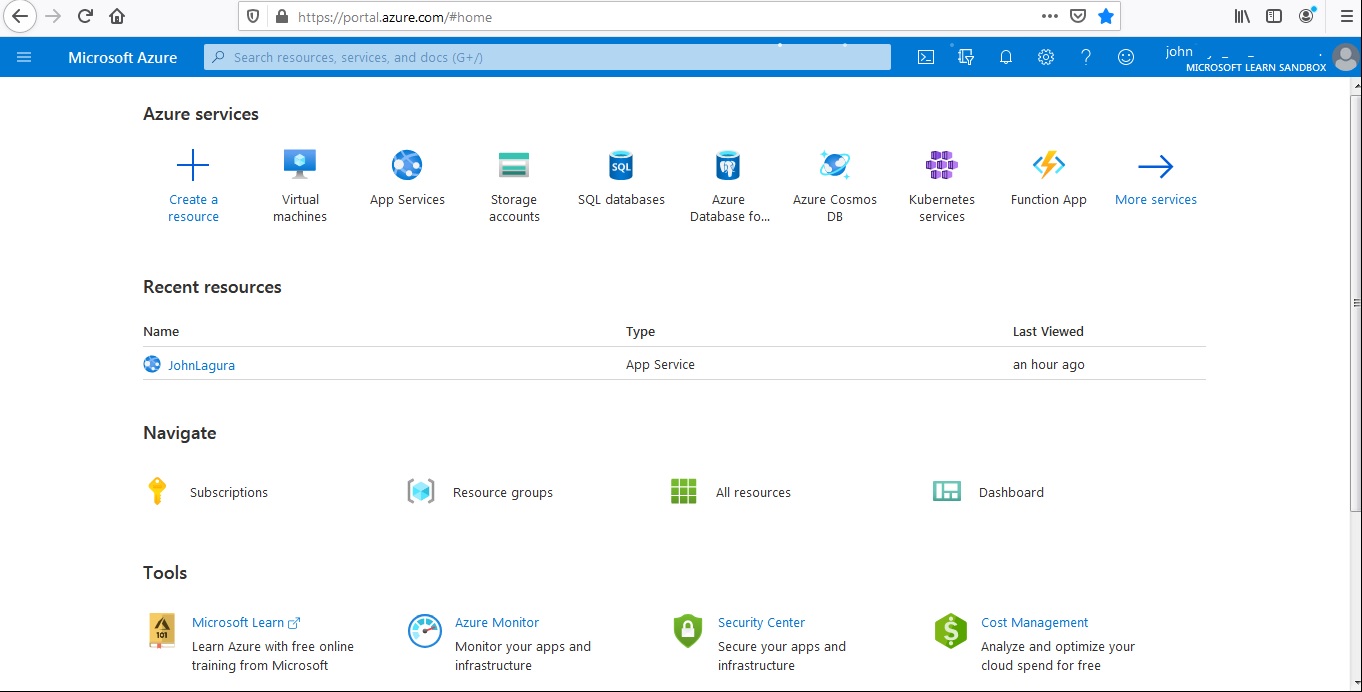Open the notifications bell

tap(1006, 57)
